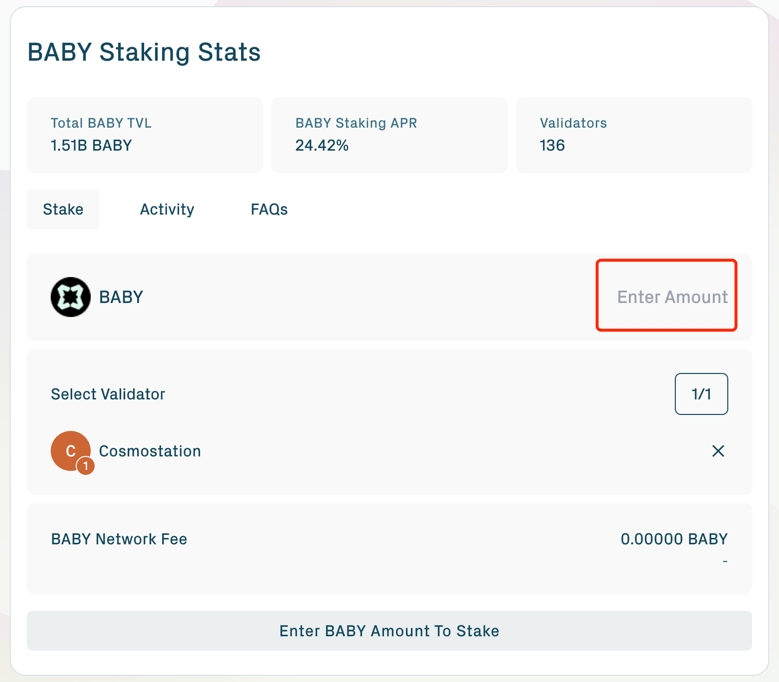Click the Select Validator label
The width and height of the screenshot is (779, 682).
(108, 394)
